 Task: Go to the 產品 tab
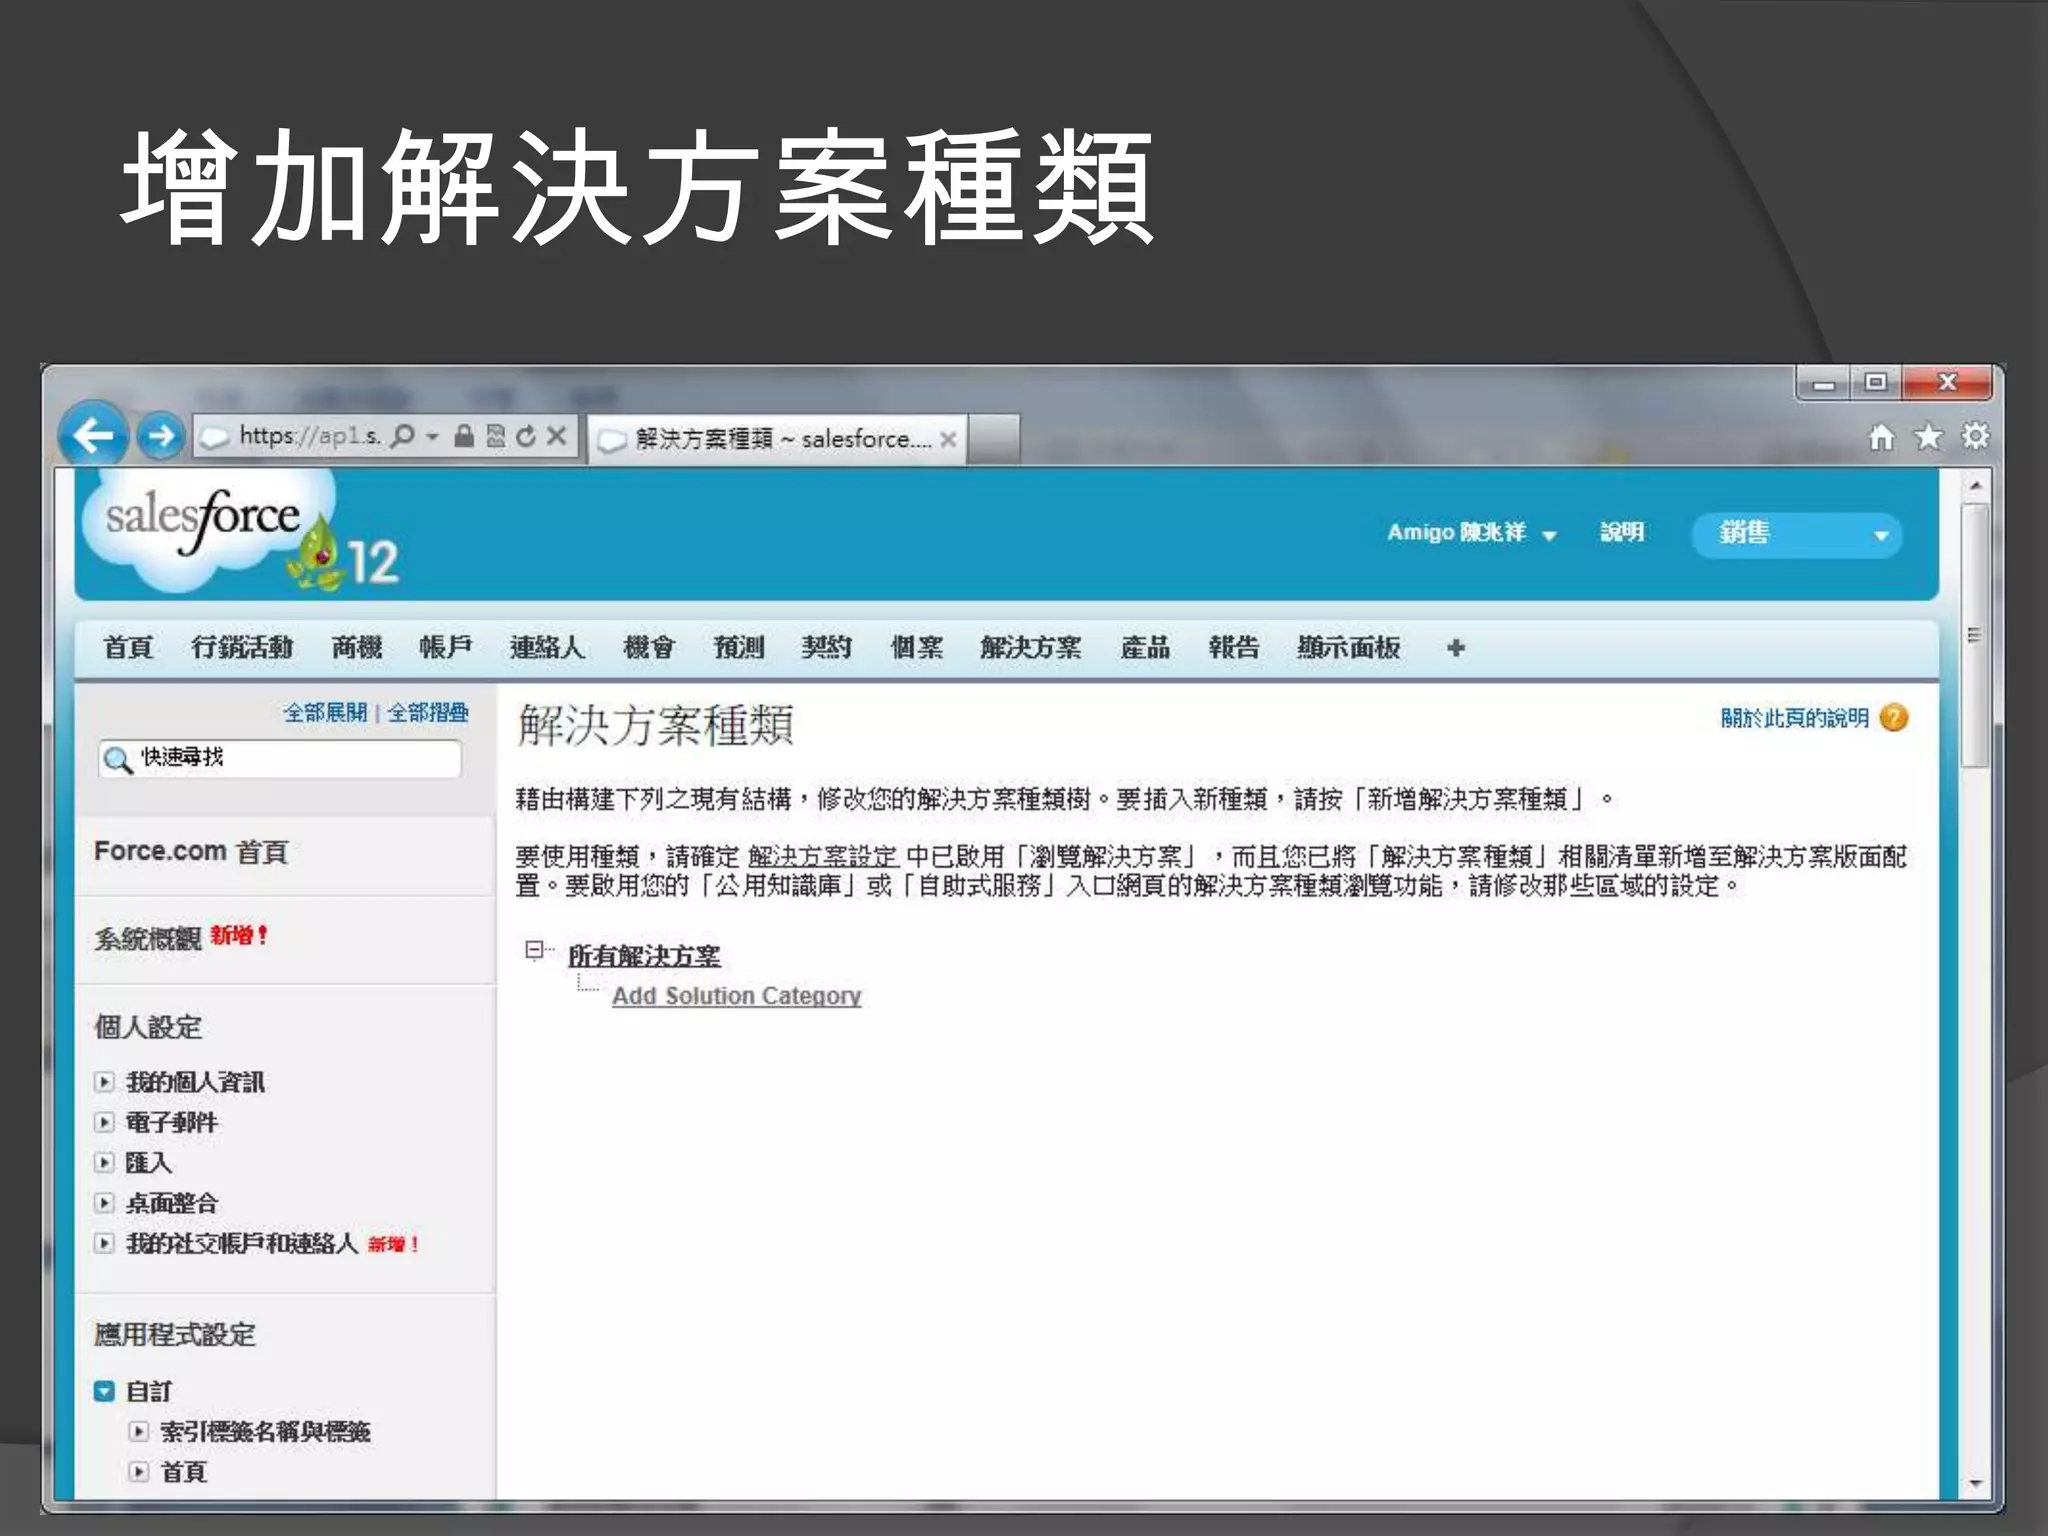pos(1145,648)
